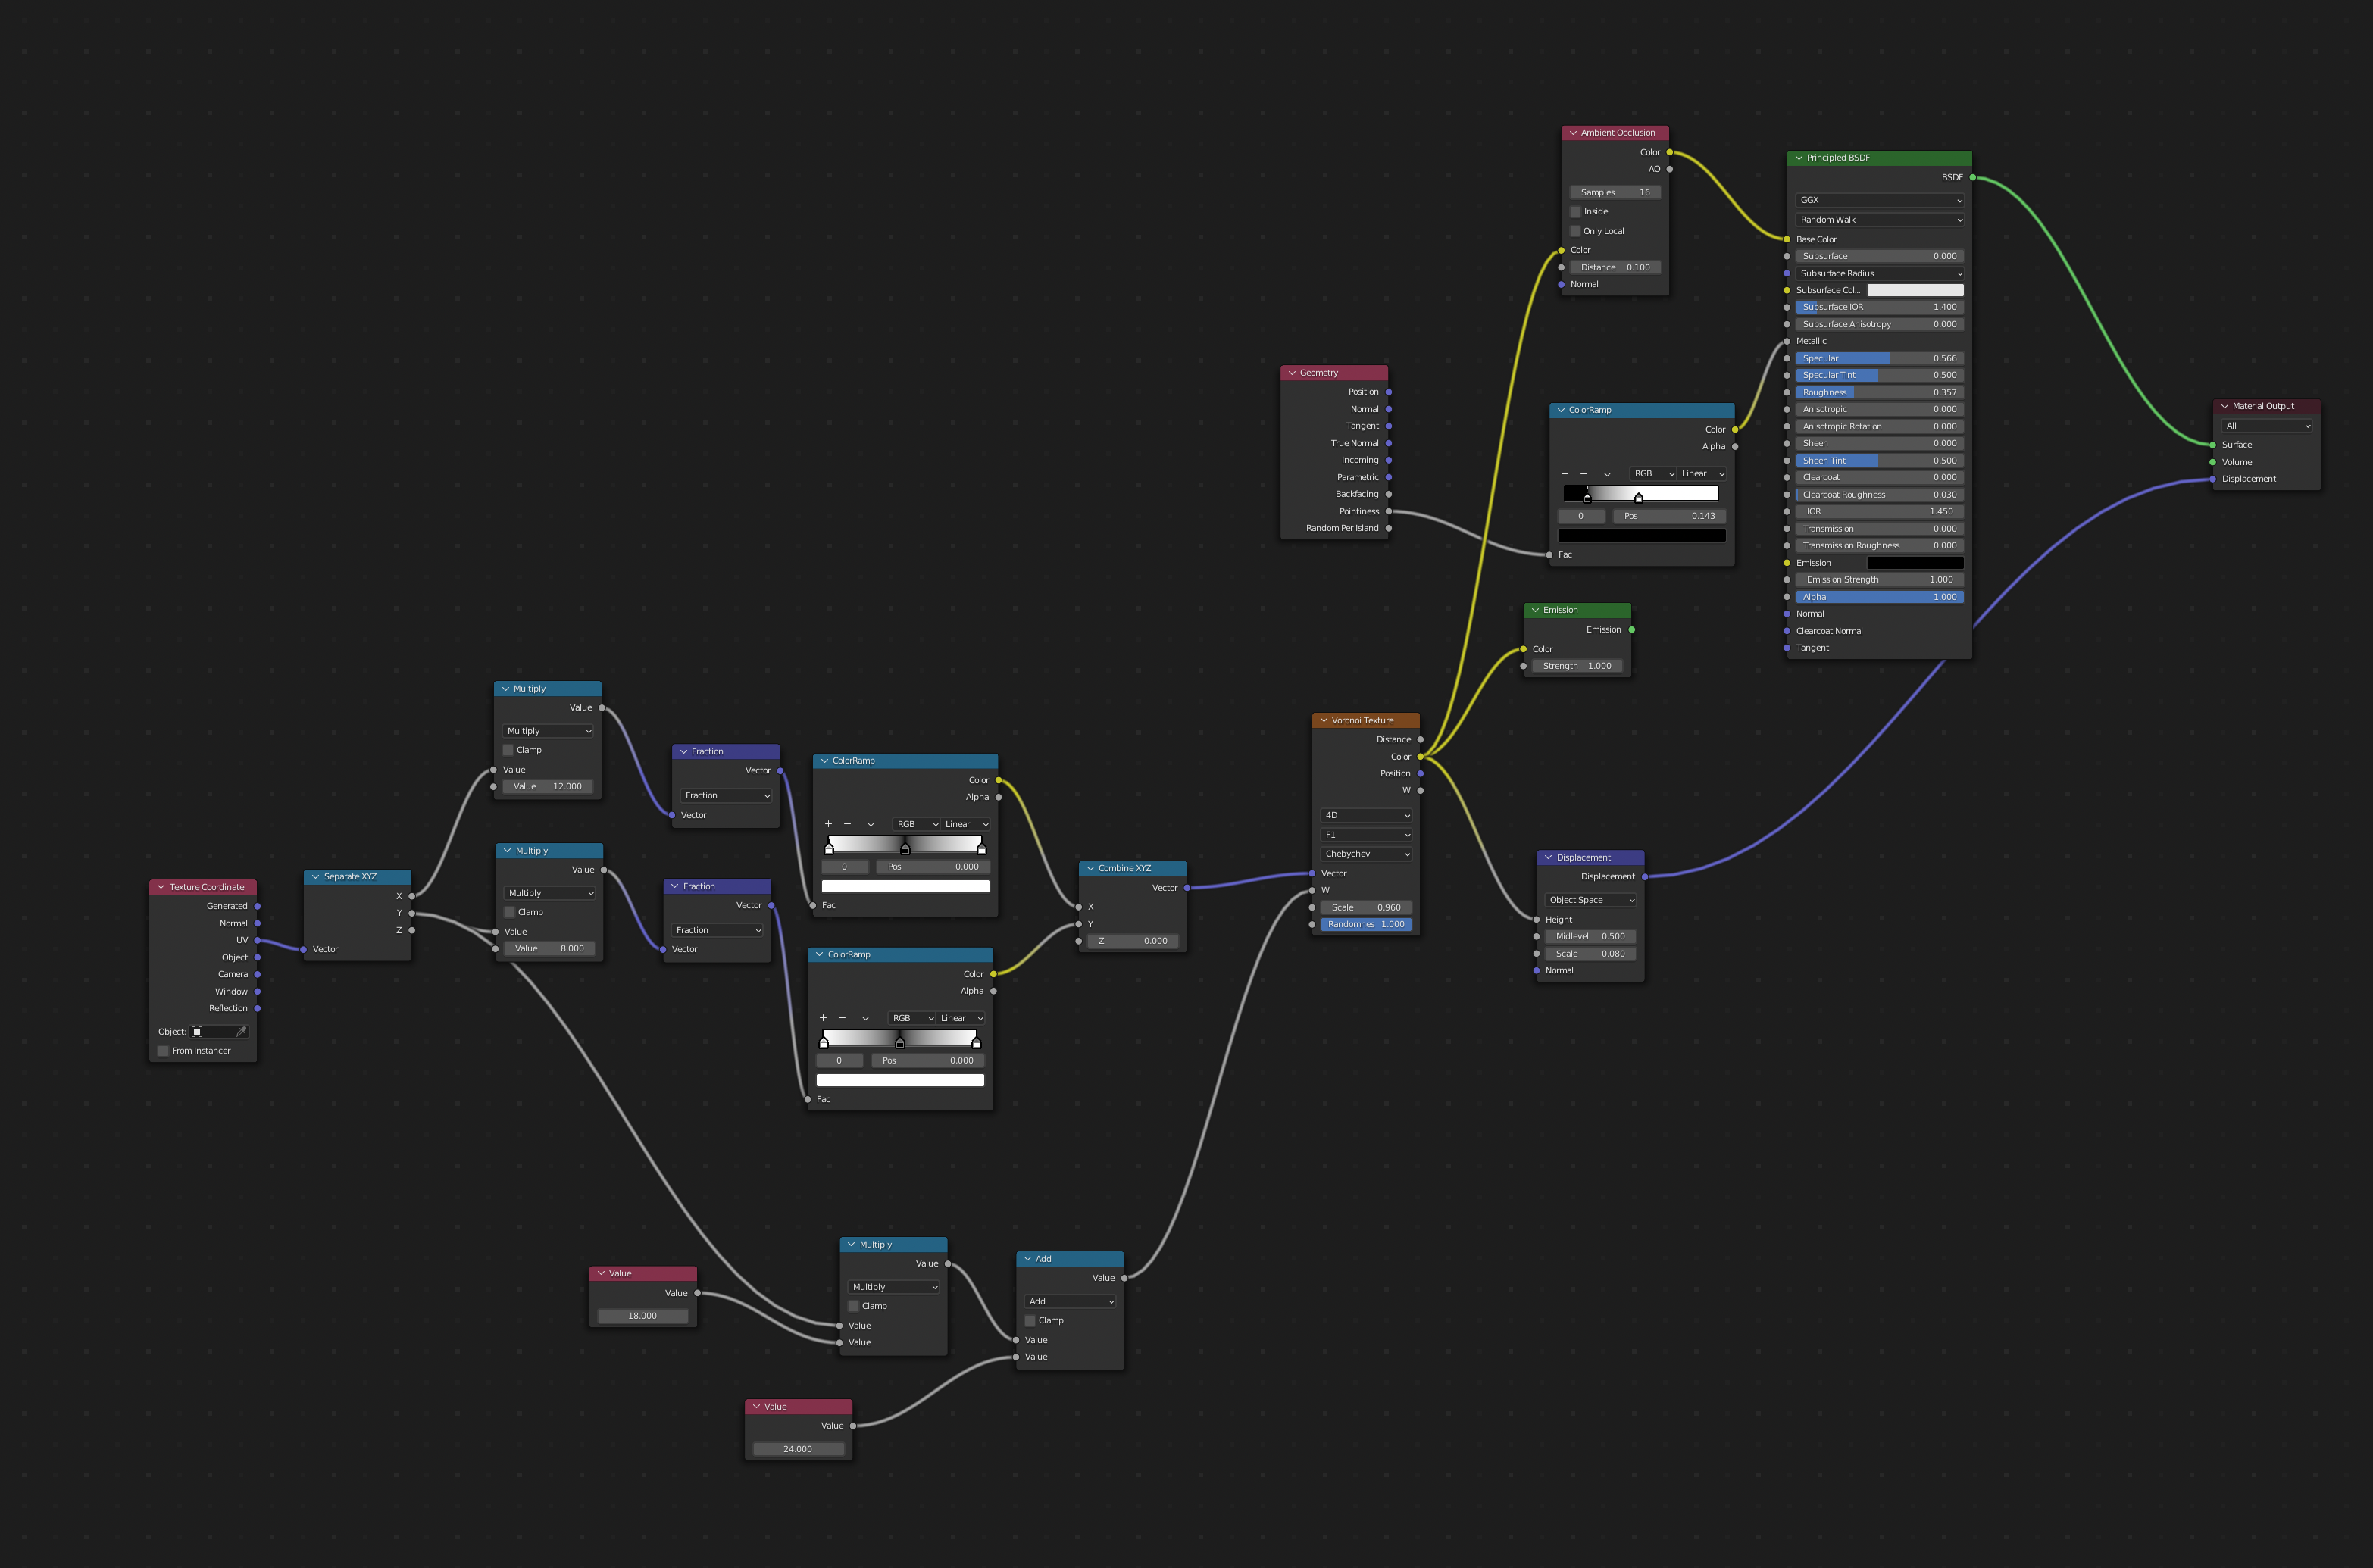
Task: Collapse the Voronoi Texture node
Action: pyautogui.click(x=1322, y=719)
